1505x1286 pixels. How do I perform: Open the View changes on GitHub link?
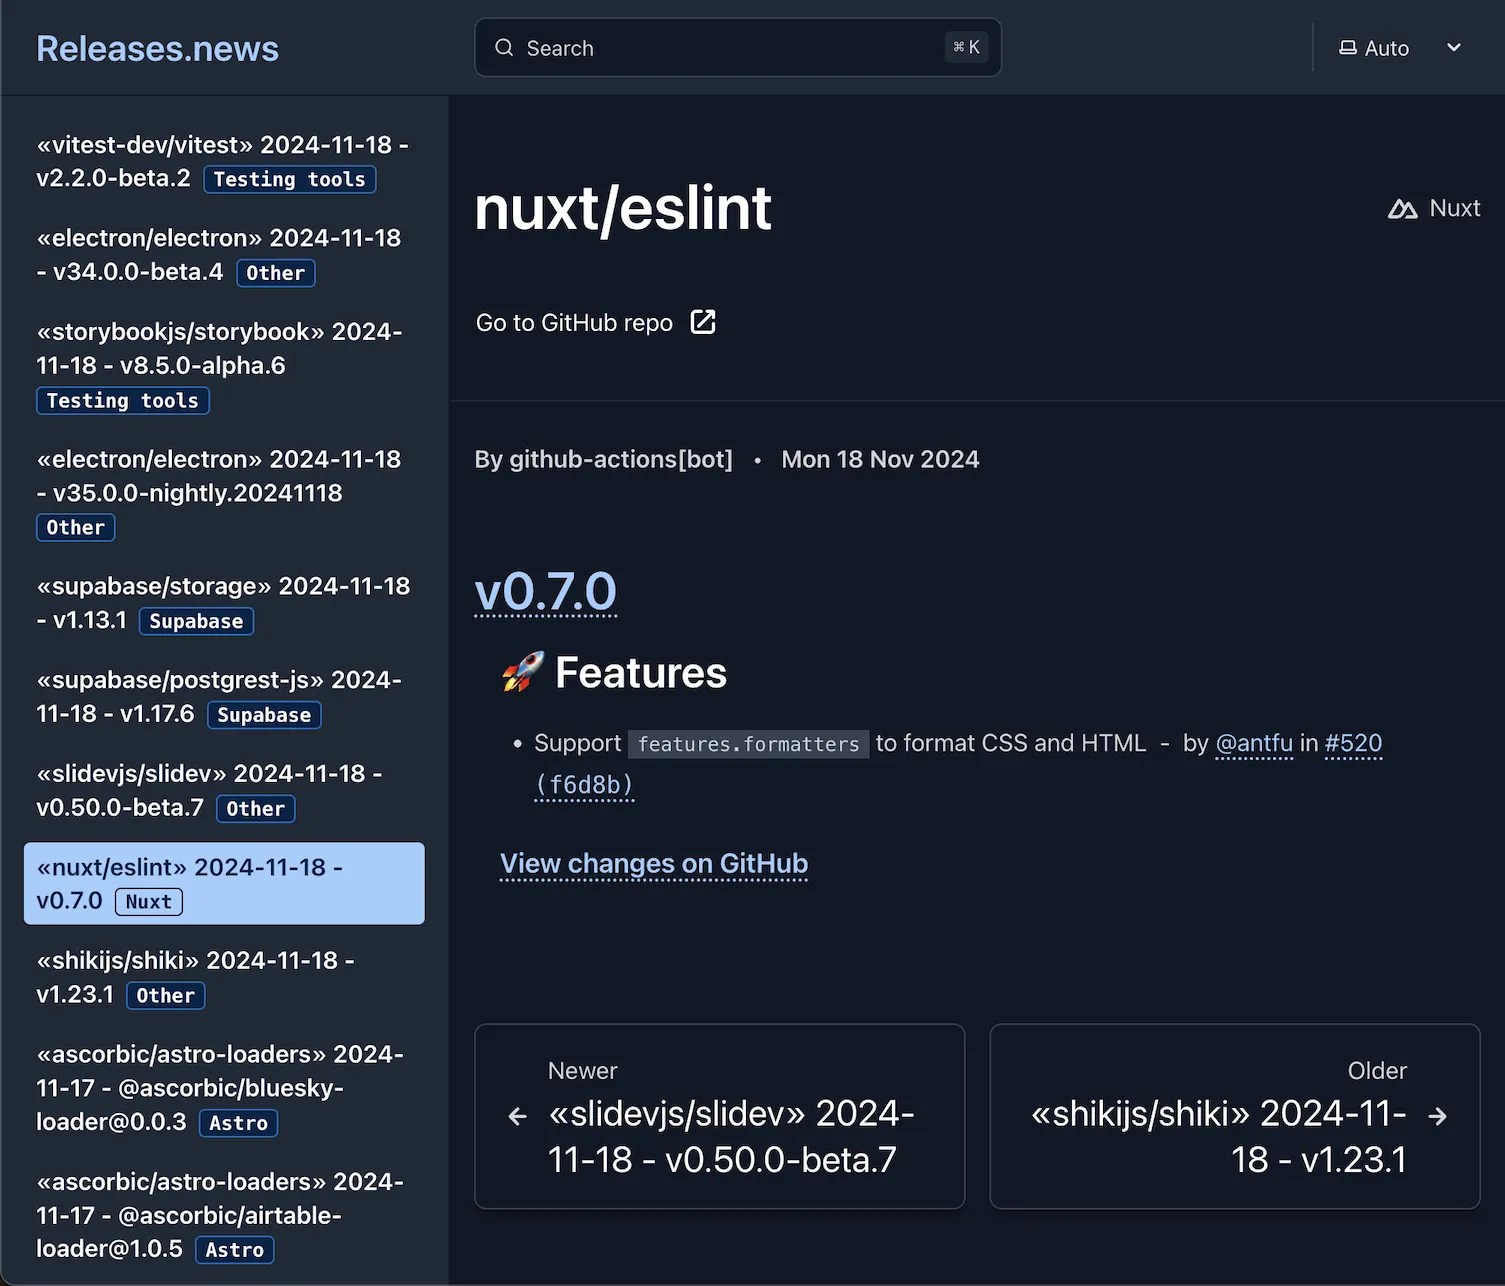coord(653,863)
